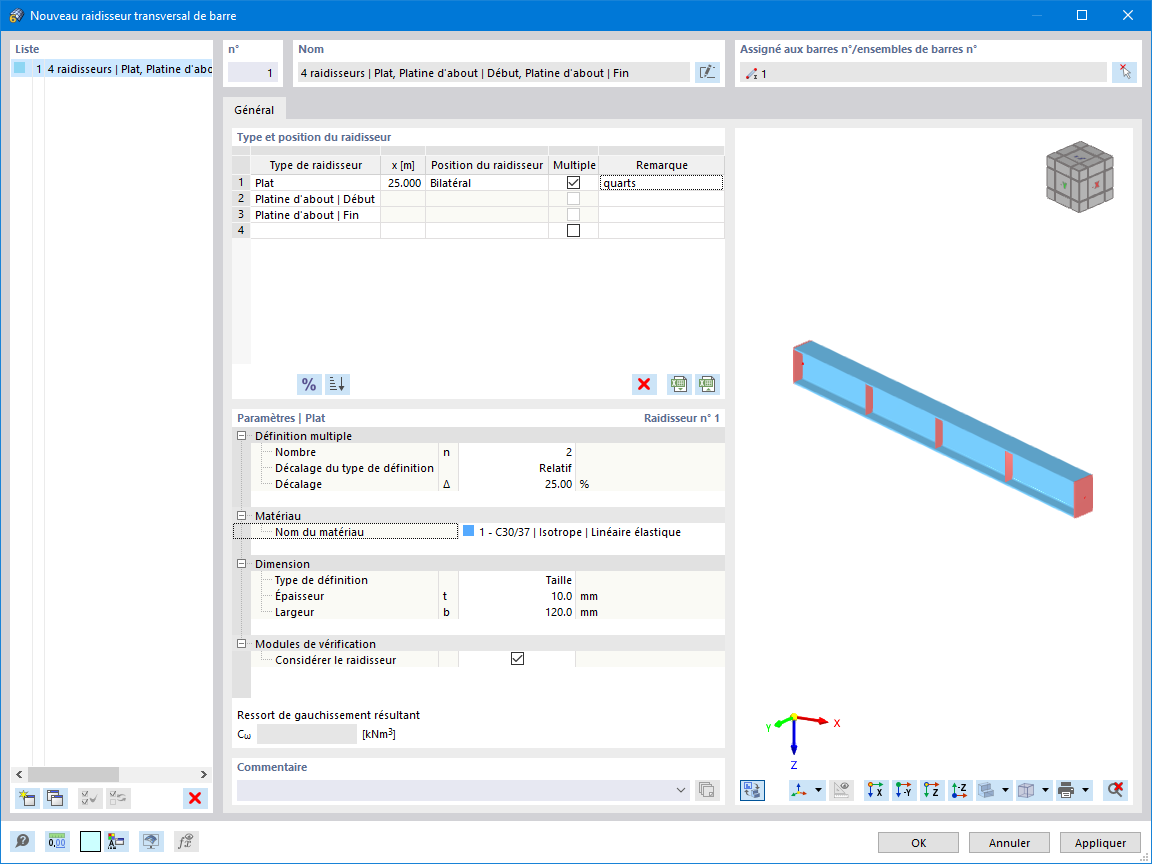Click the x [m] value 25.000
The image size is (1152, 864).
coord(404,183)
